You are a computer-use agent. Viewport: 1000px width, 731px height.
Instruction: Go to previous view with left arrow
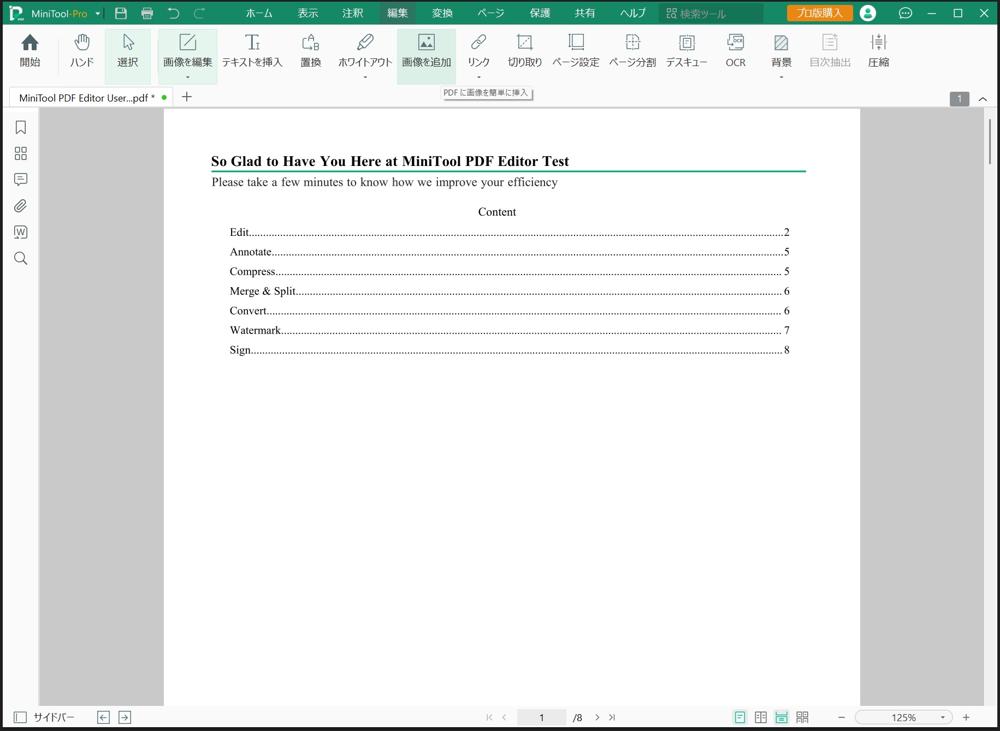(x=103, y=718)
